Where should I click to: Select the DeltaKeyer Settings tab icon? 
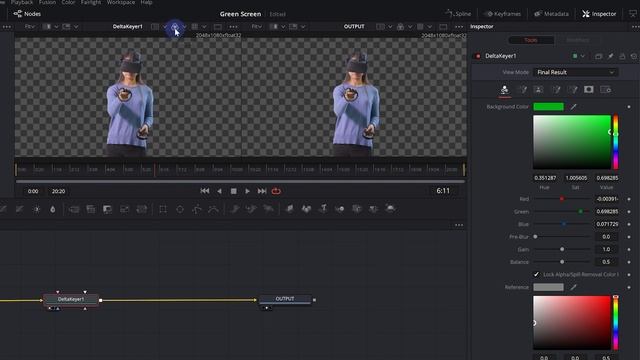pos(605,90)
